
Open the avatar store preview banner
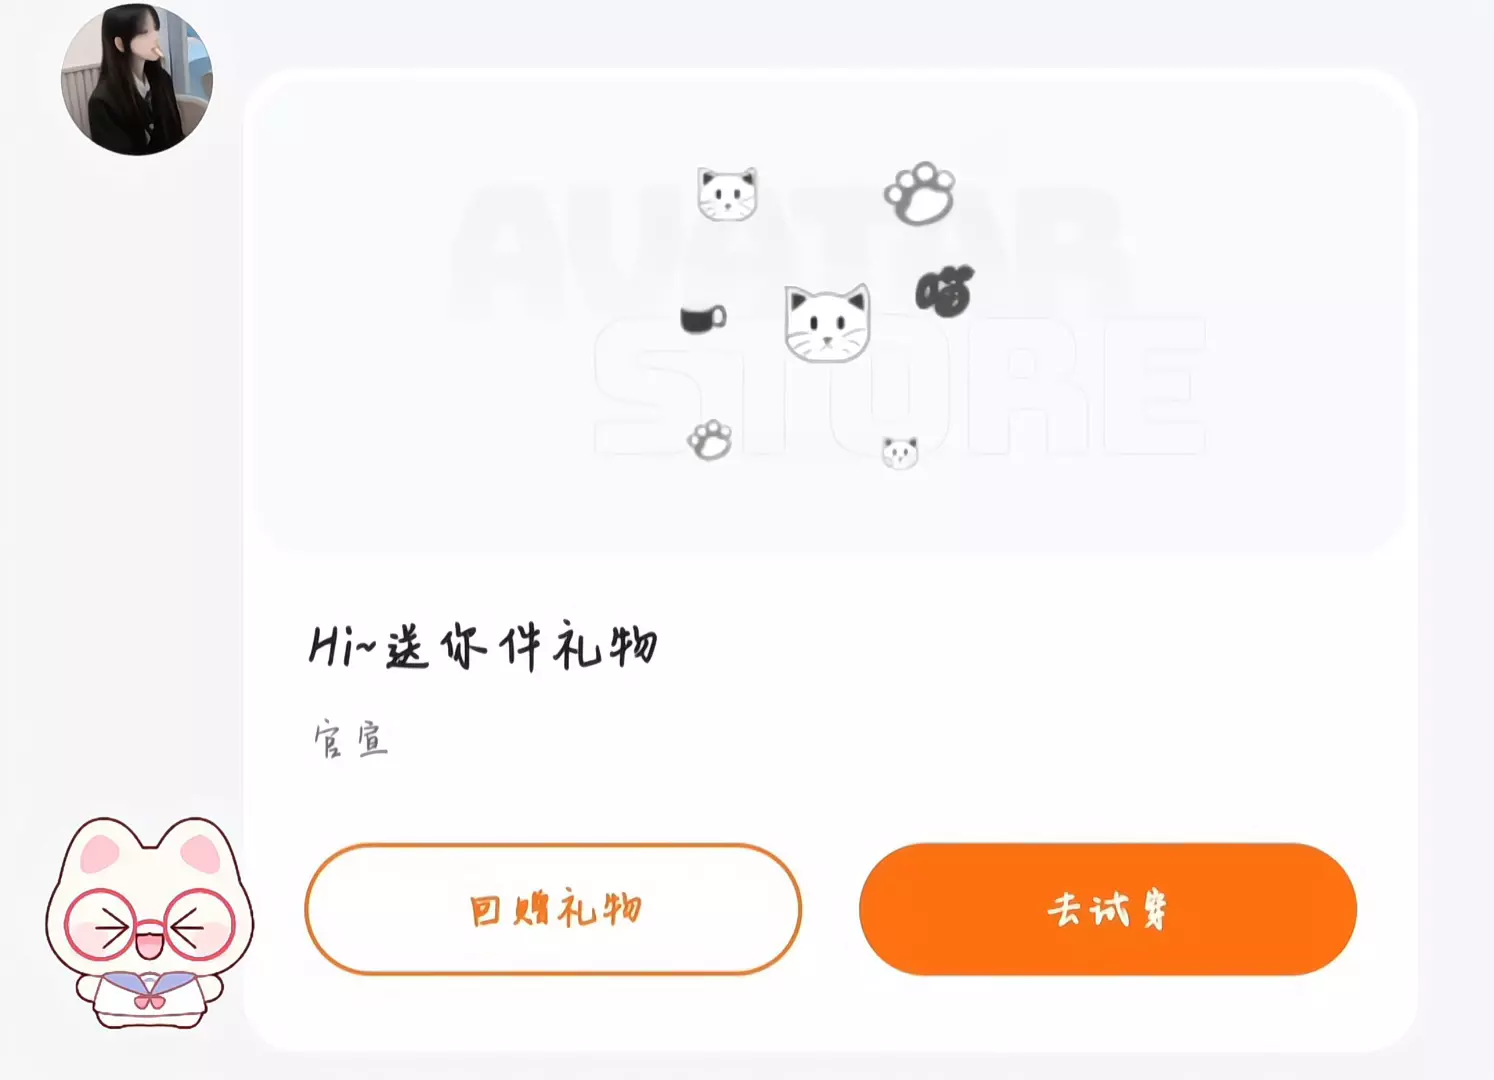831,312
